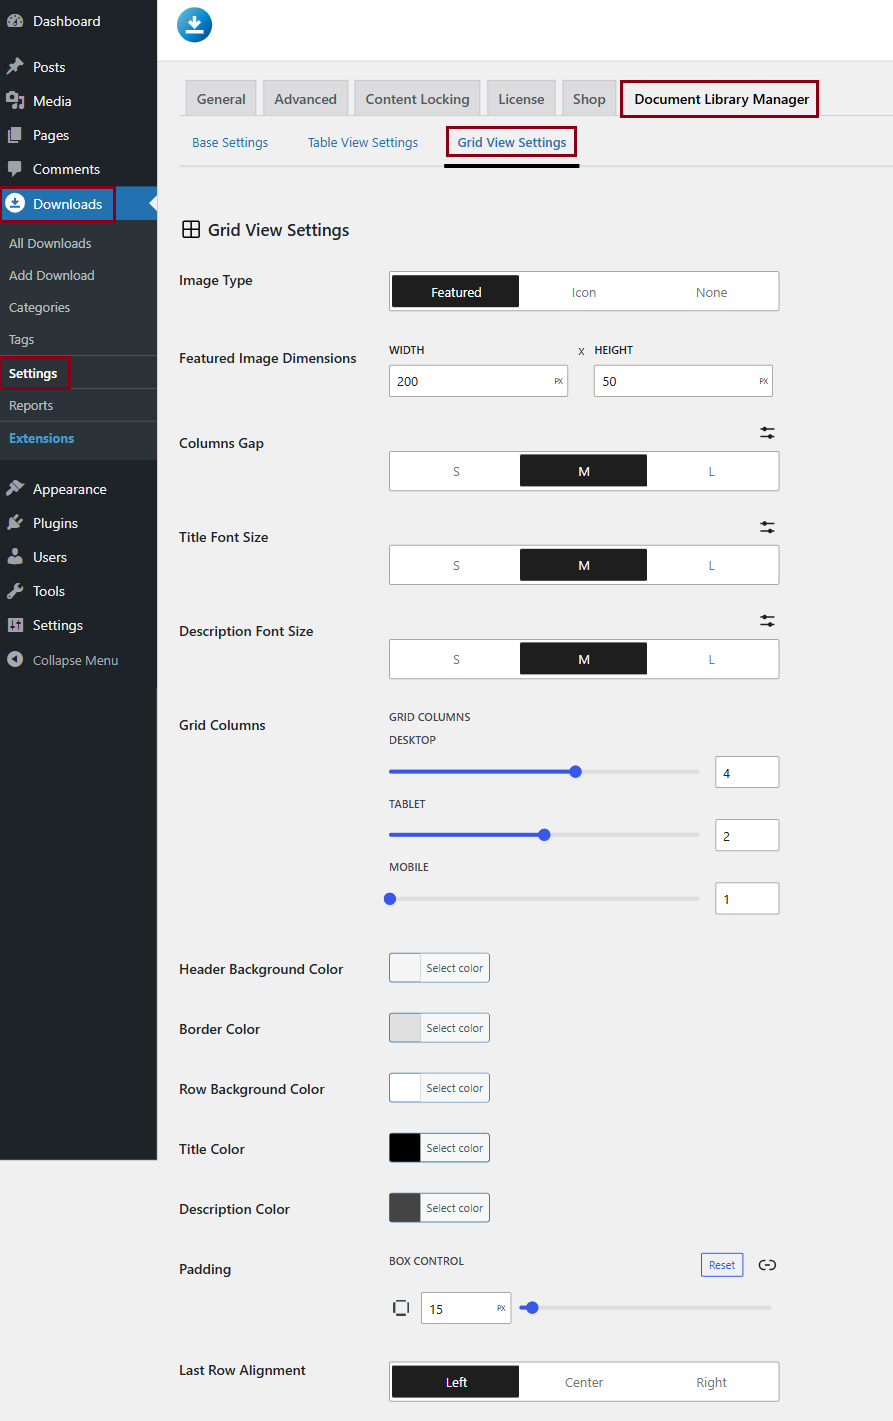Screen dimensions: 893x1421
Task: Click the Padding slider handle
Action: 532,1307
